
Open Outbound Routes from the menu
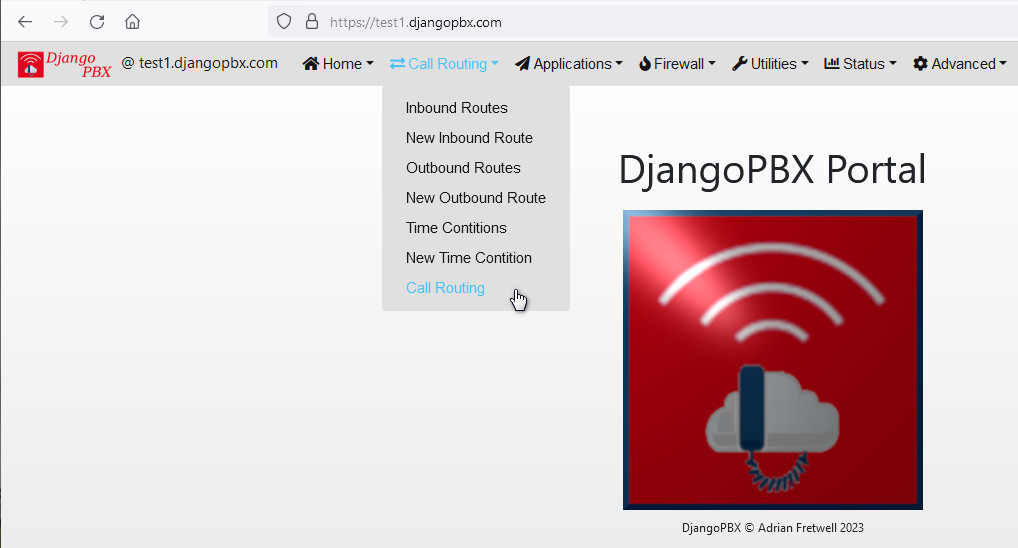[463, 168]
